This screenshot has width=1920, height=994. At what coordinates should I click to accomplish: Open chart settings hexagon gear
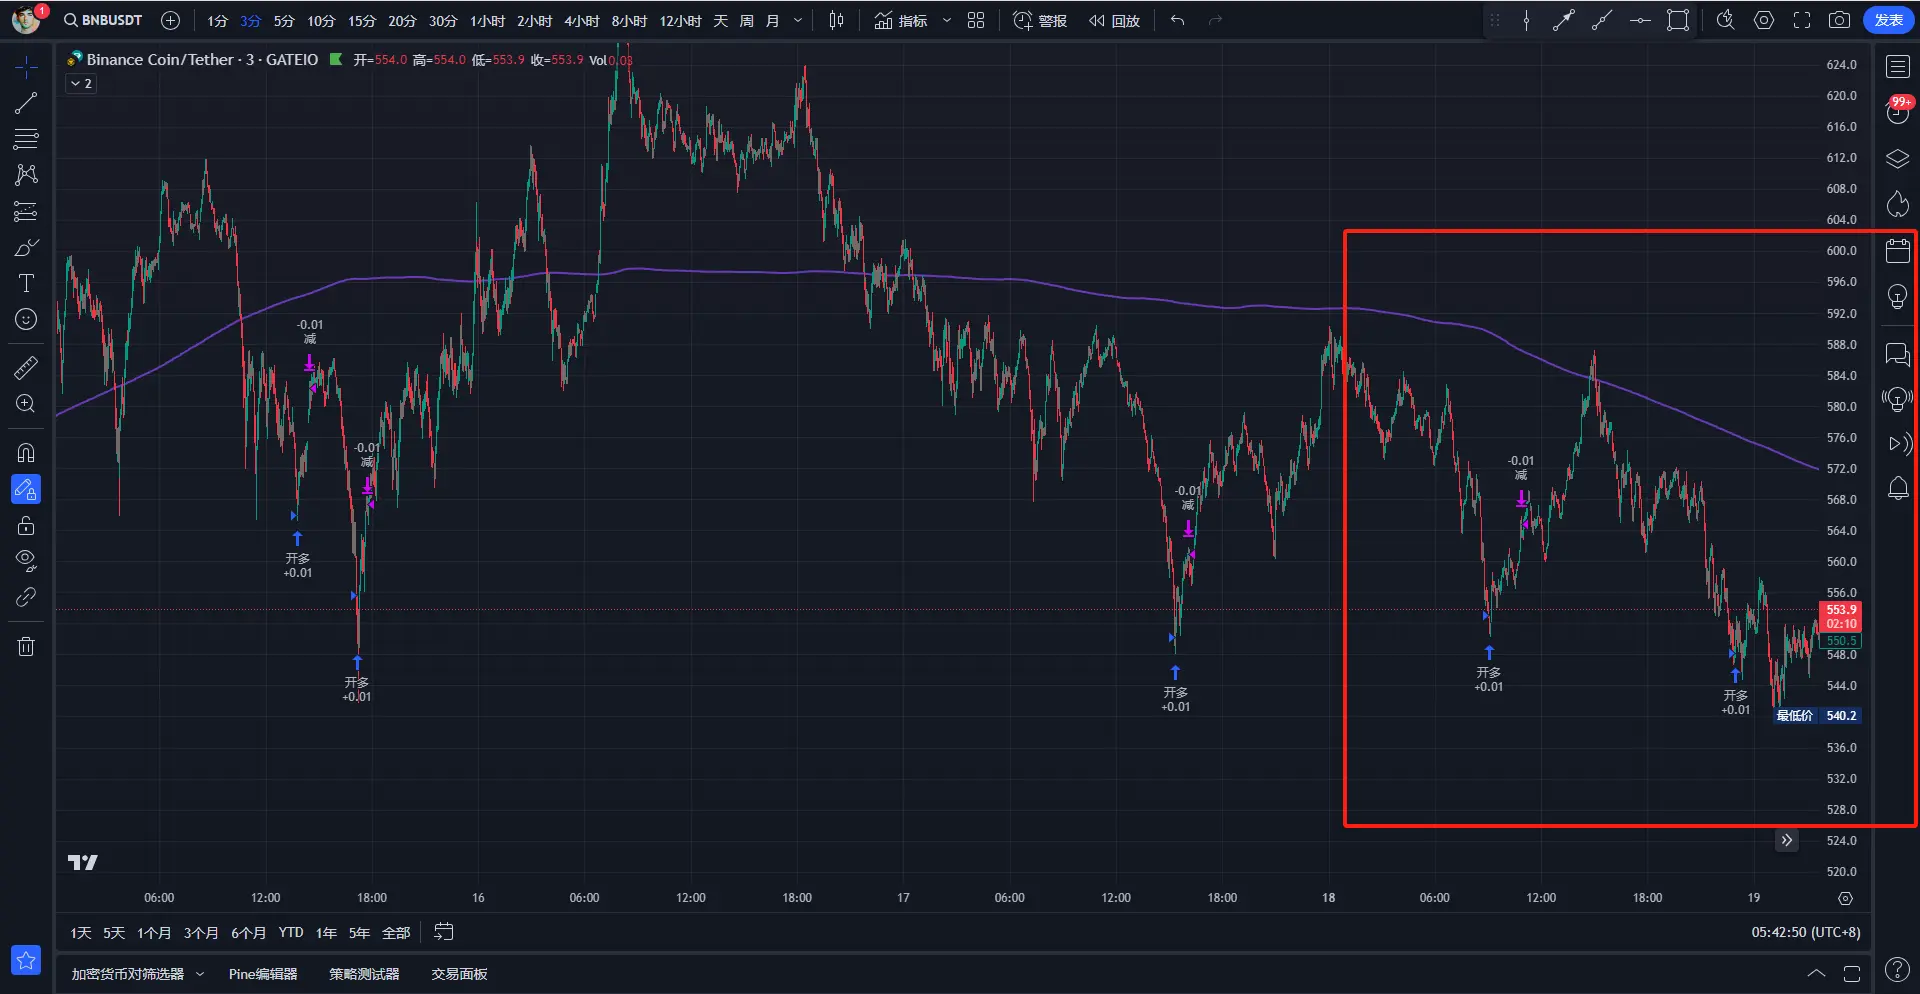tap(1764, 21)
